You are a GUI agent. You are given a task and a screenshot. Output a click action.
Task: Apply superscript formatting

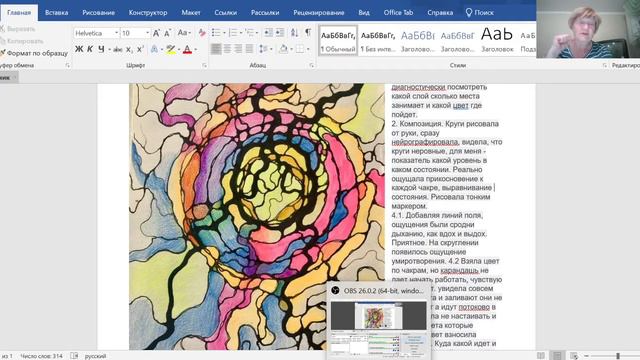pyautogui.click(x=140, y=49)
